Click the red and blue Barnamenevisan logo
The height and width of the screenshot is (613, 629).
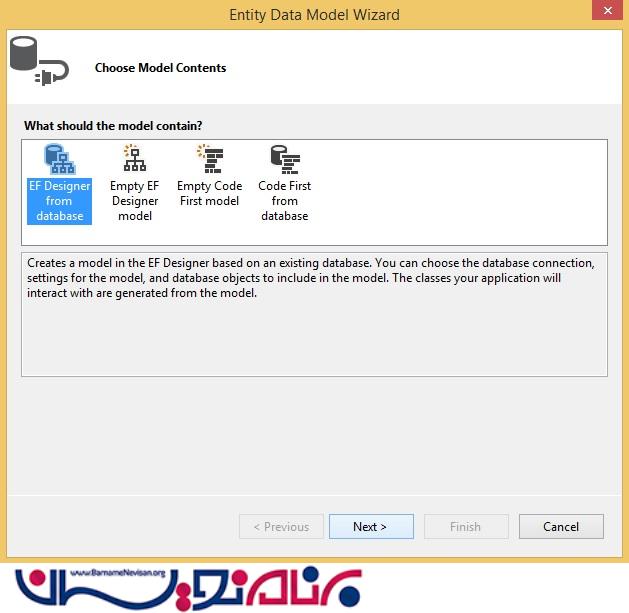(188, 588)
